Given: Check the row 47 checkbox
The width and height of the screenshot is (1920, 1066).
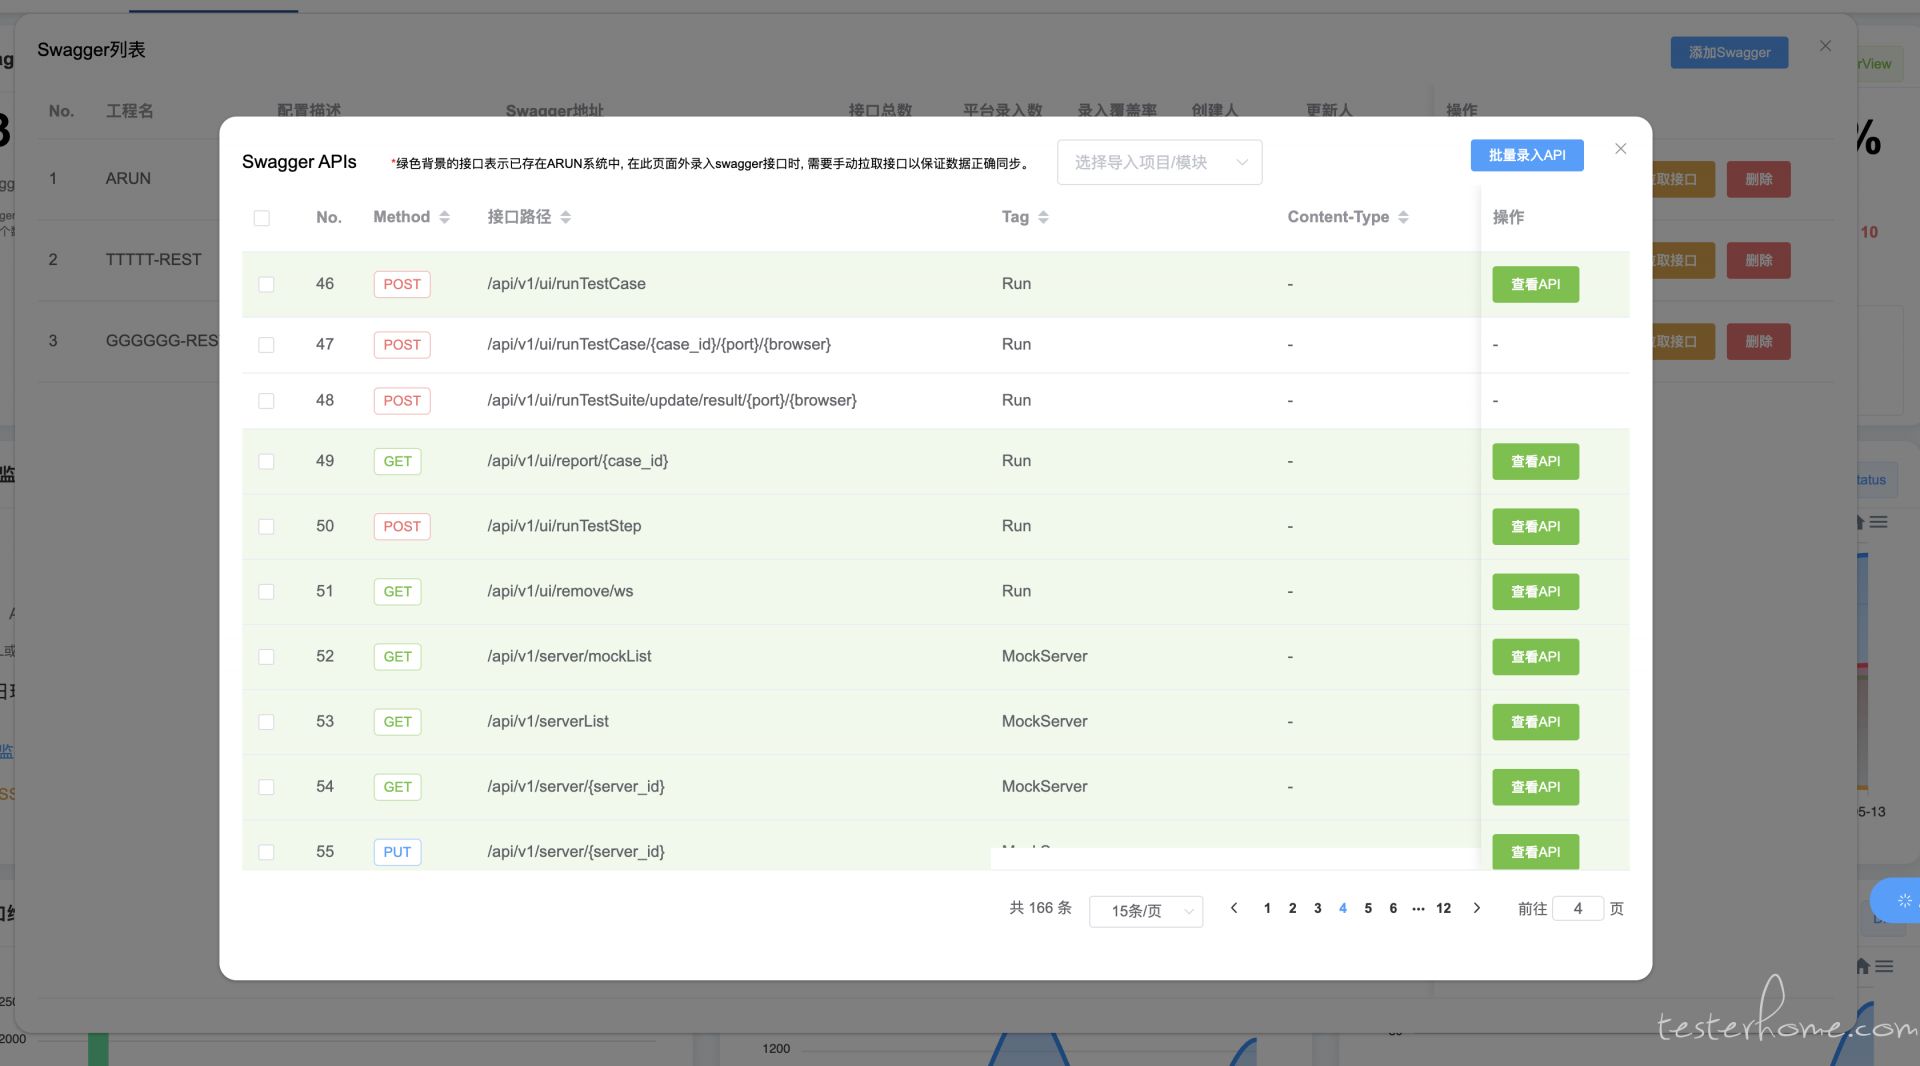Looking at the screenshot, I should pyautogui.click(x=266, y=345).
